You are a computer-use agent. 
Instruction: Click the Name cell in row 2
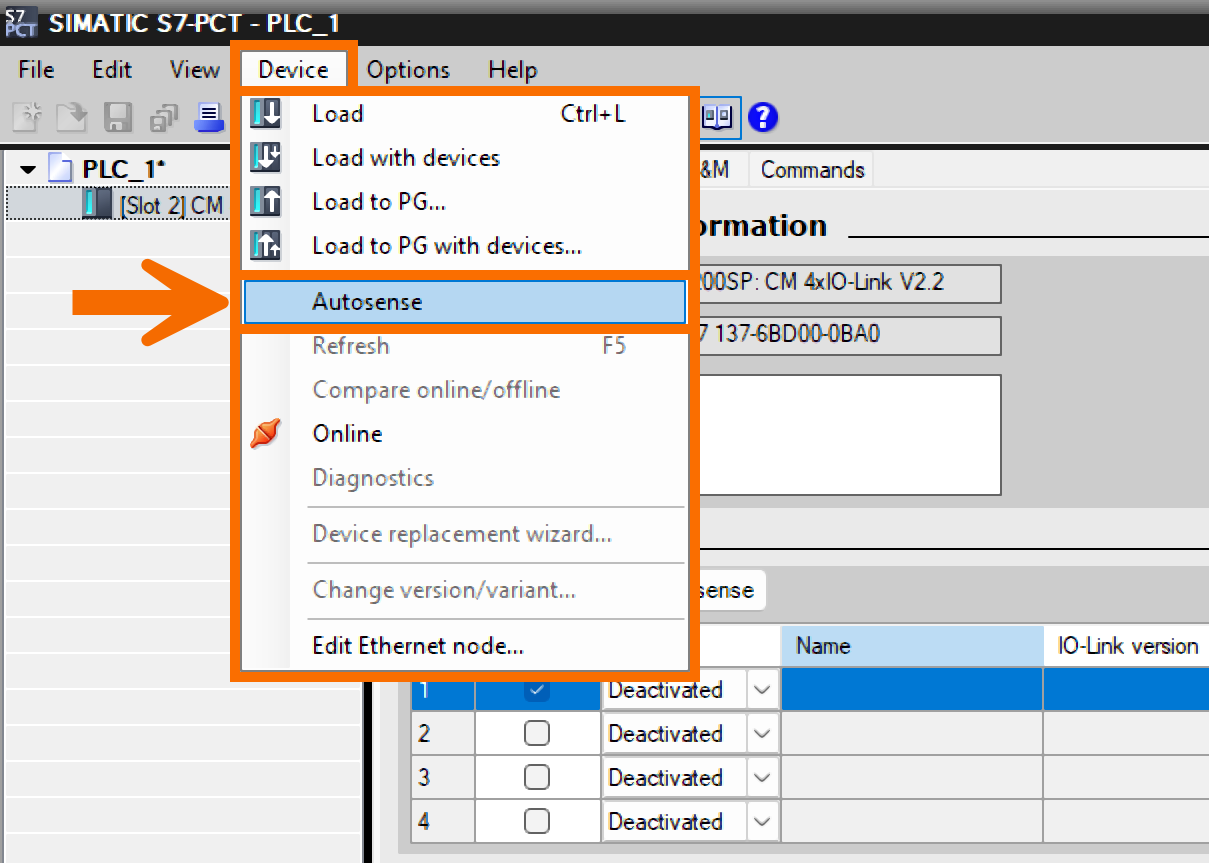coord(912,734)
